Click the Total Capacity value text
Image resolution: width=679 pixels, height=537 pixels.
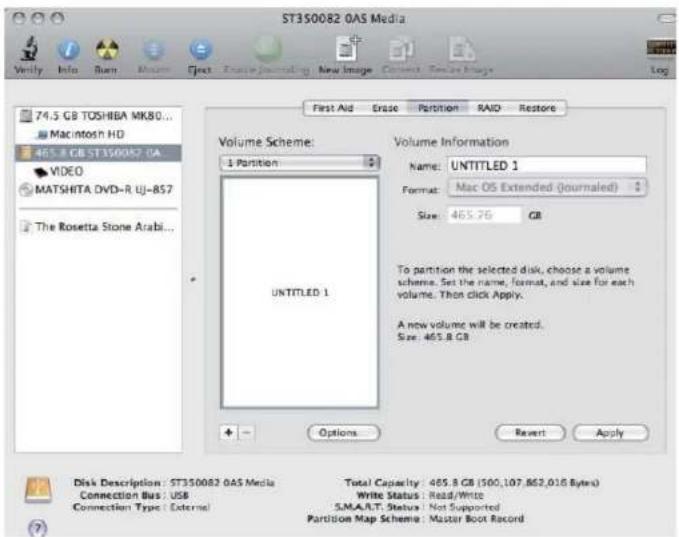(x=514, y=482)
